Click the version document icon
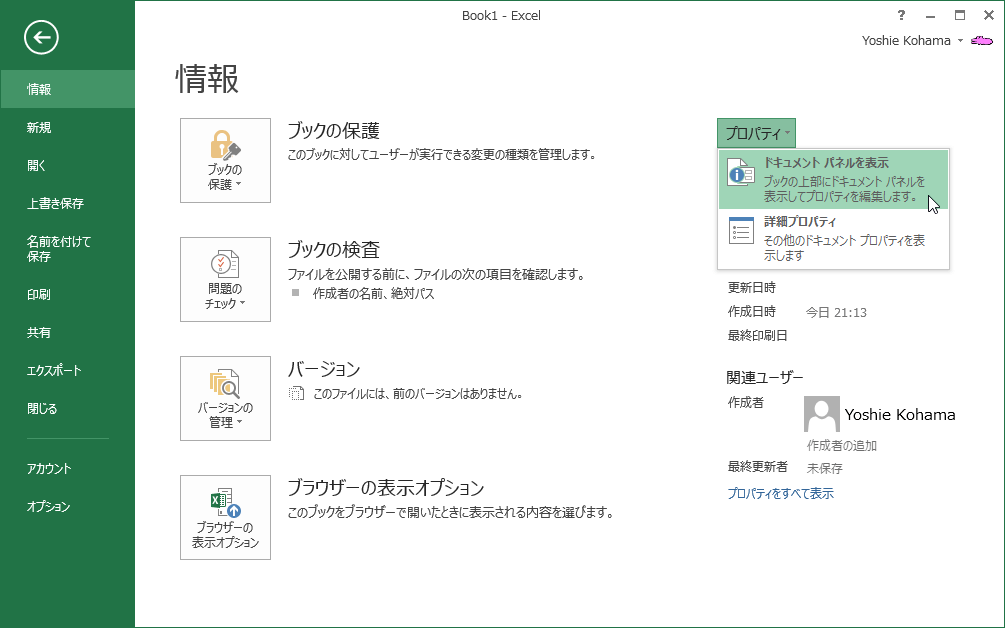Image resolution: width=1005 pixels, height=628 pixels. (296, 393)
